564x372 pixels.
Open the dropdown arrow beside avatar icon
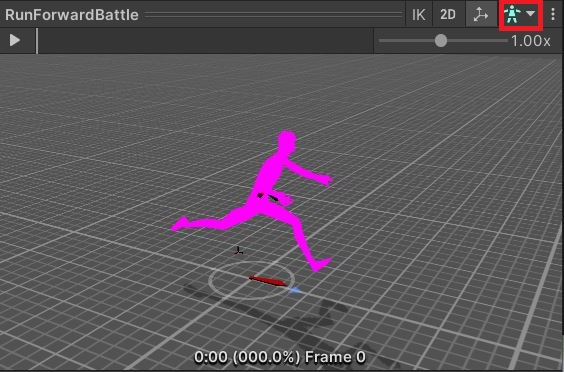531,14
